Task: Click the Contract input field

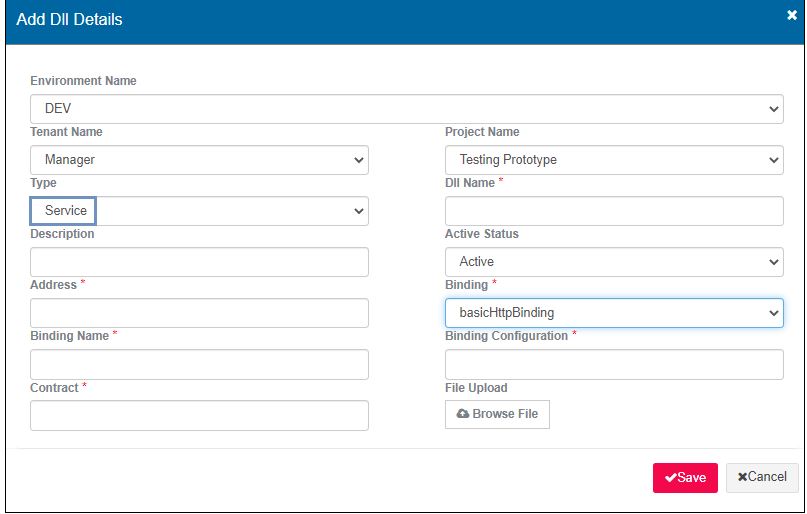Action: 199,415
